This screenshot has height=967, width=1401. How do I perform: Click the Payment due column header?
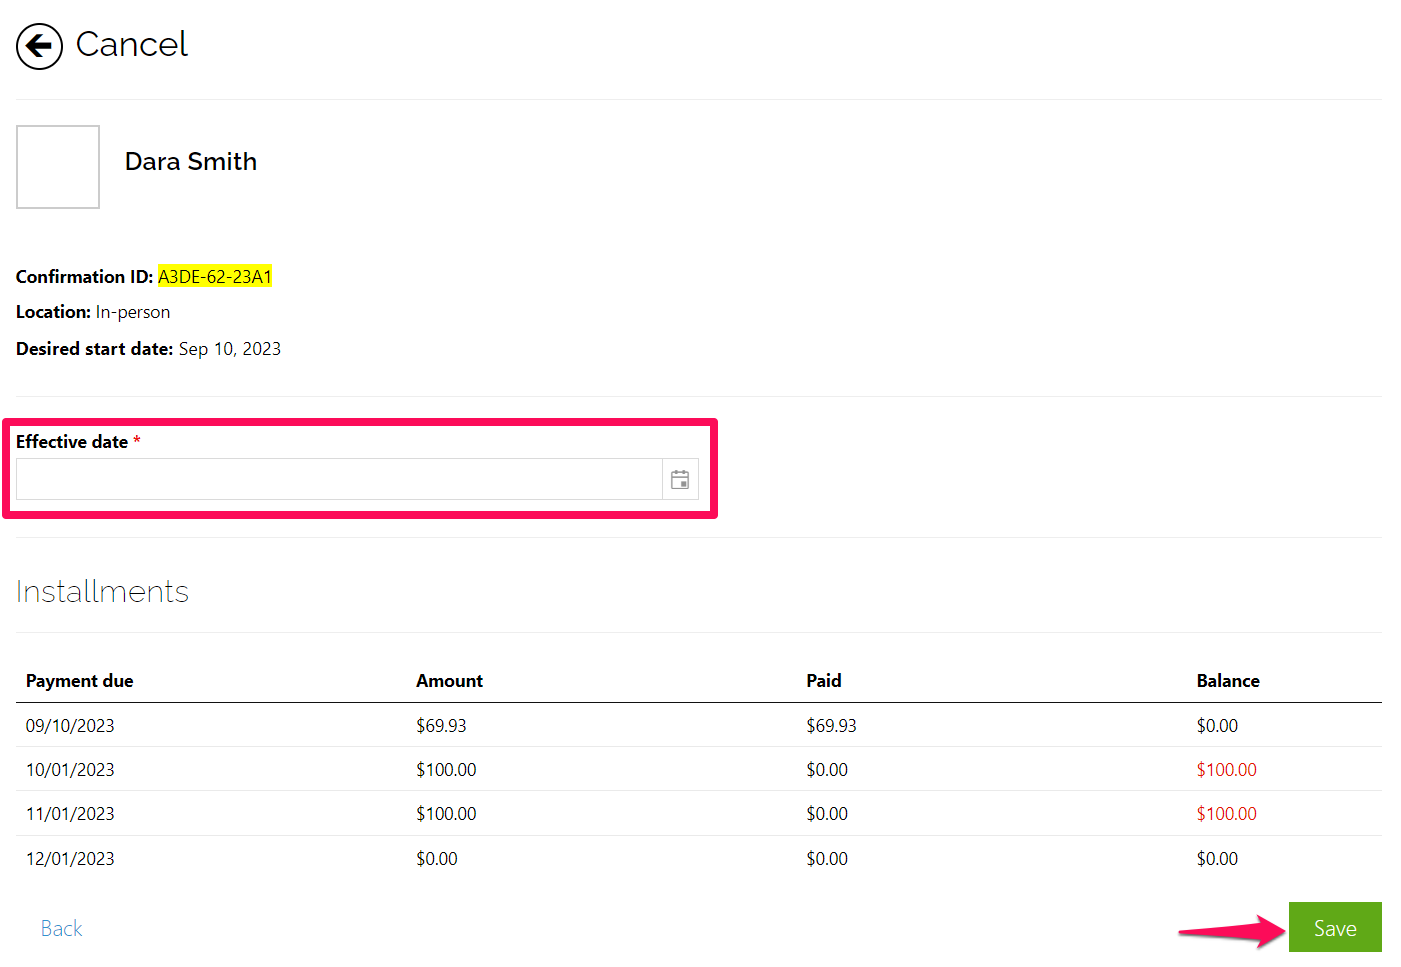80,681
